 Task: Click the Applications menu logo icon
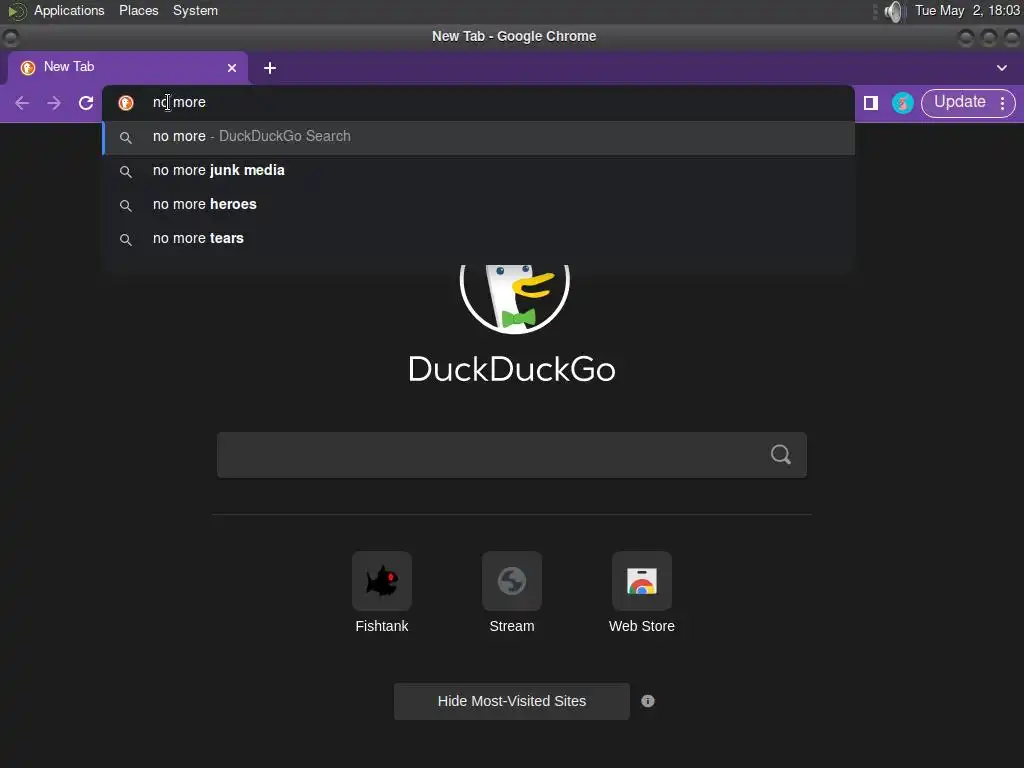coord(16,11)
